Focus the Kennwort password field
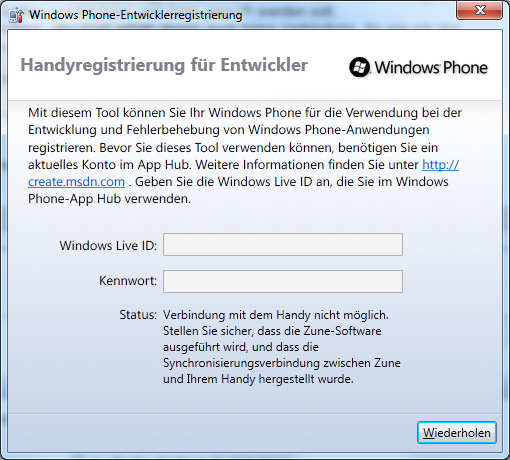510x460 pixels. 283,281
